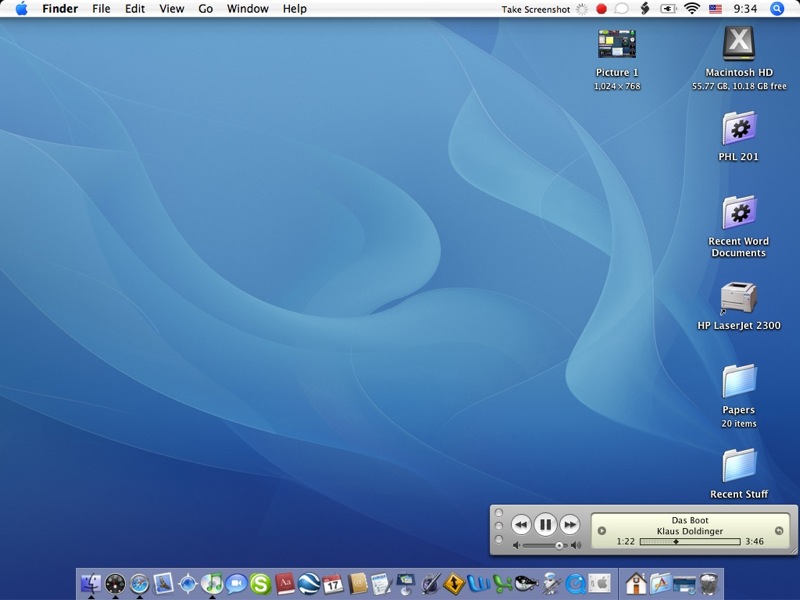The height and width of the screenshot is (600, 800).
Task: Select the HP LaserJet 2300 printer icon
Action: coord(738,298)
